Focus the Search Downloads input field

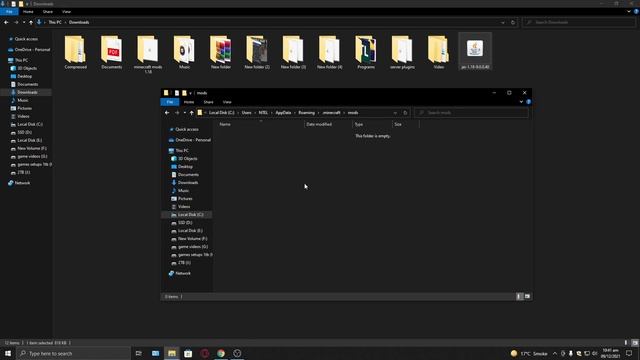click(579, 22)
